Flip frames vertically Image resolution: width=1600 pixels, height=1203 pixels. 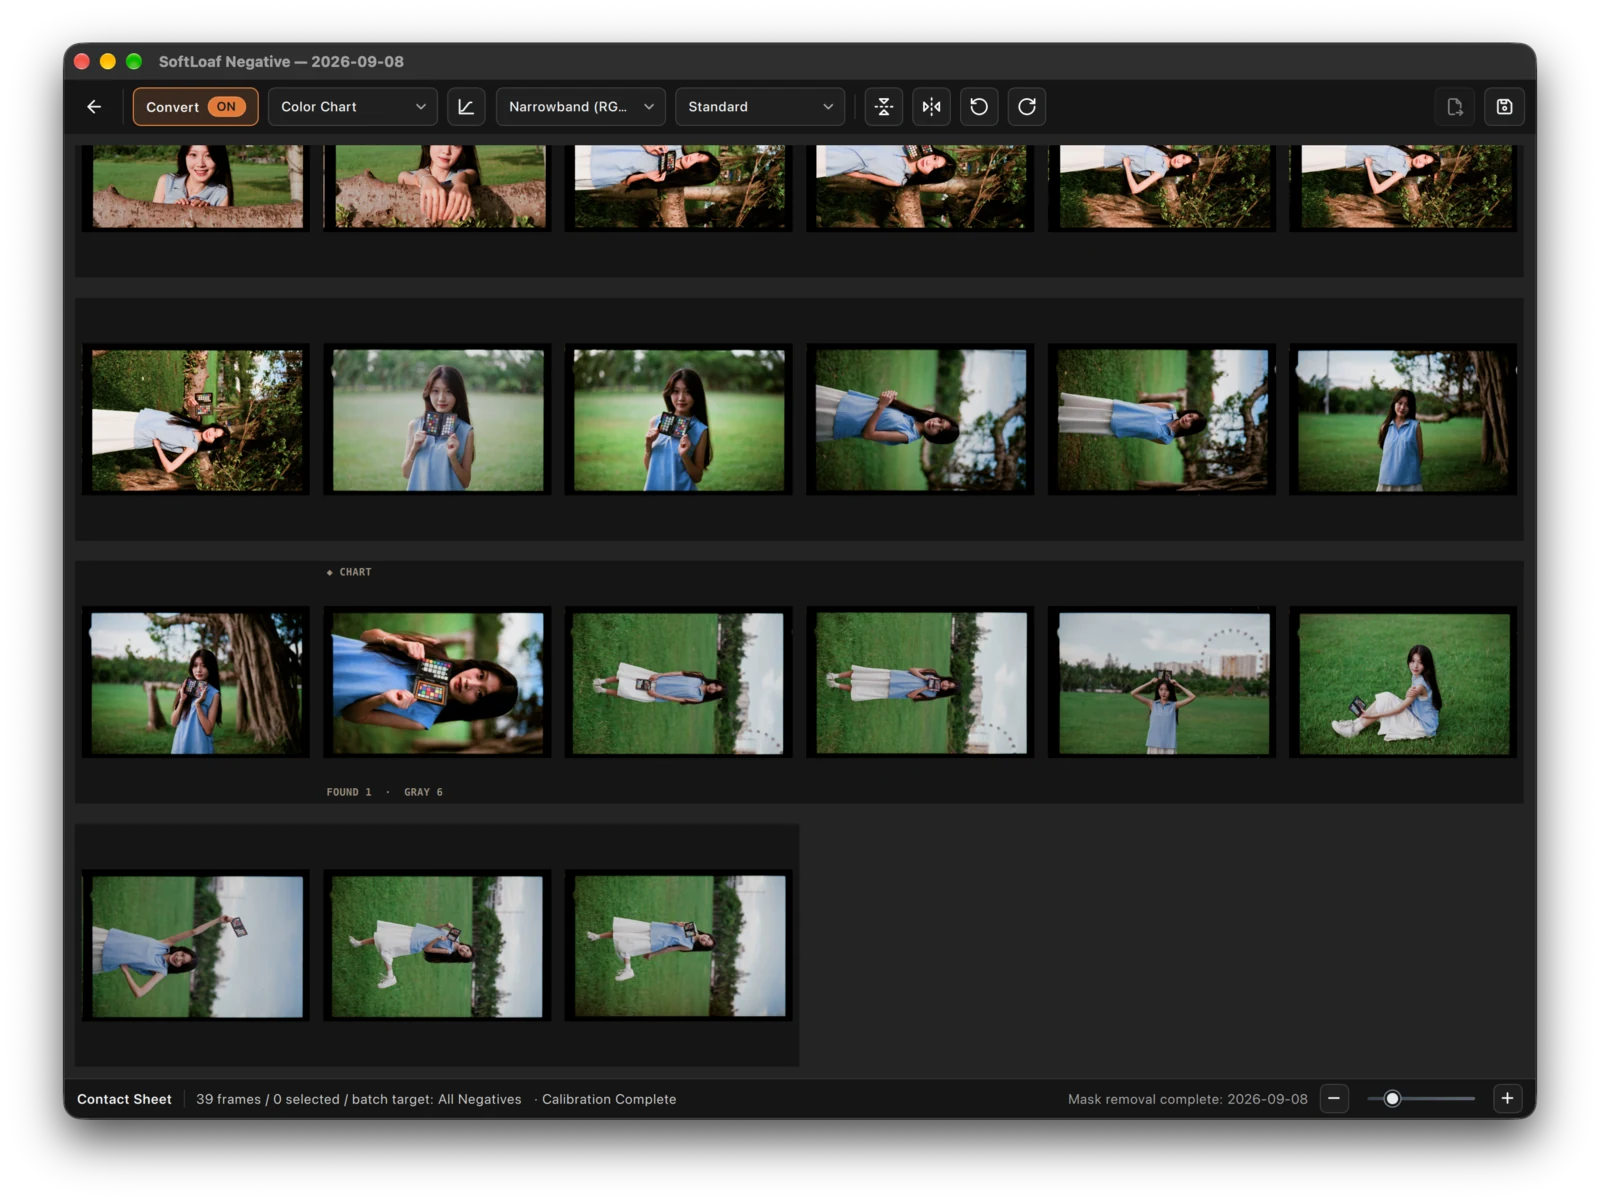884,107
